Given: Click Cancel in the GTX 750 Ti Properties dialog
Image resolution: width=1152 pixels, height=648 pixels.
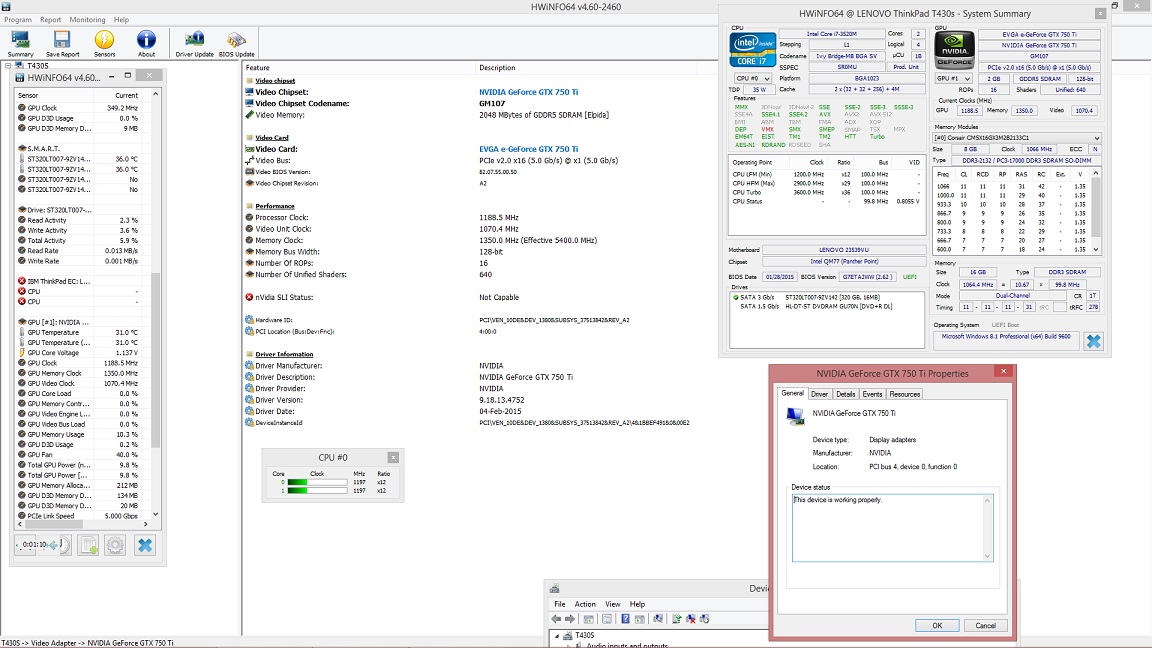Looking at the screenshot, I should click(985, 625).
